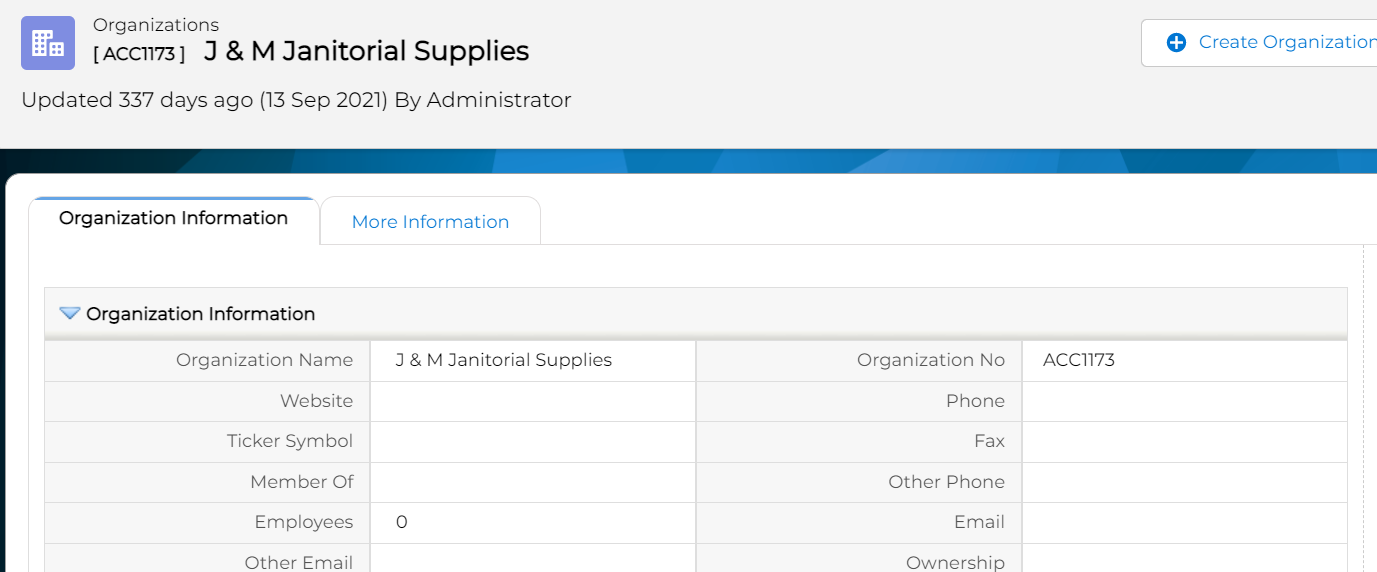
Task: Click the J & M Janitorial Supplies header title
Action: coord(366,51)
